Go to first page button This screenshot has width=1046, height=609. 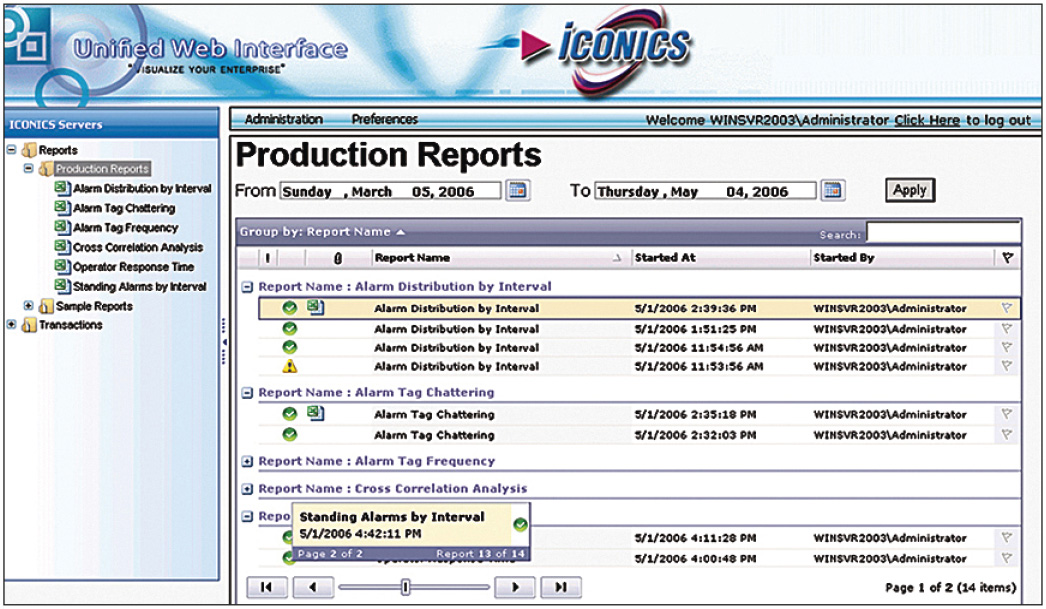(x=267, y=587)
